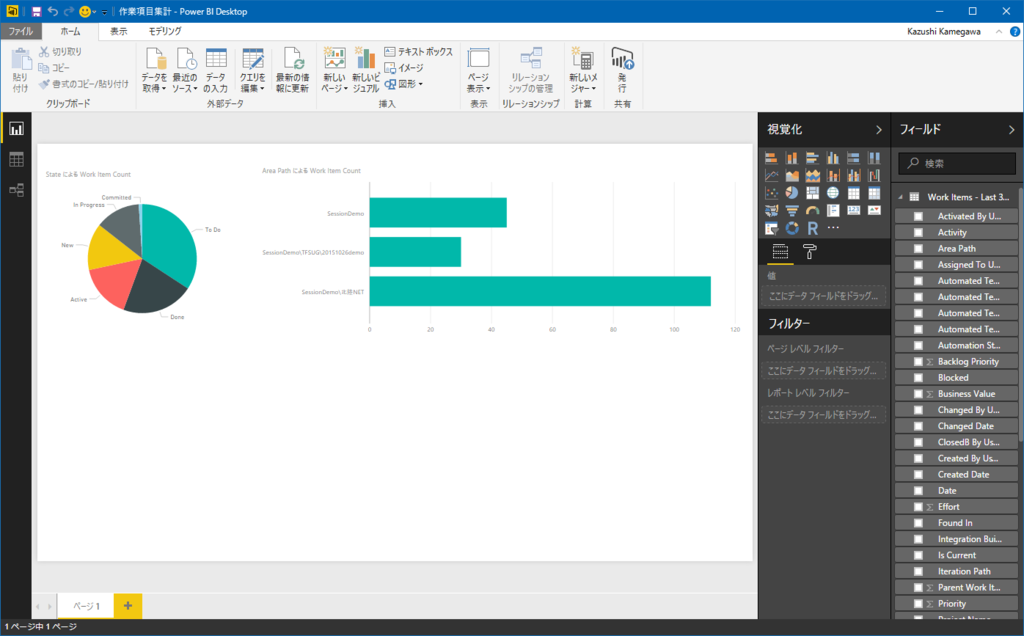This screenshot has height=636, width=1024.
Task: Check the Activity field
Action: click(918, 232)
